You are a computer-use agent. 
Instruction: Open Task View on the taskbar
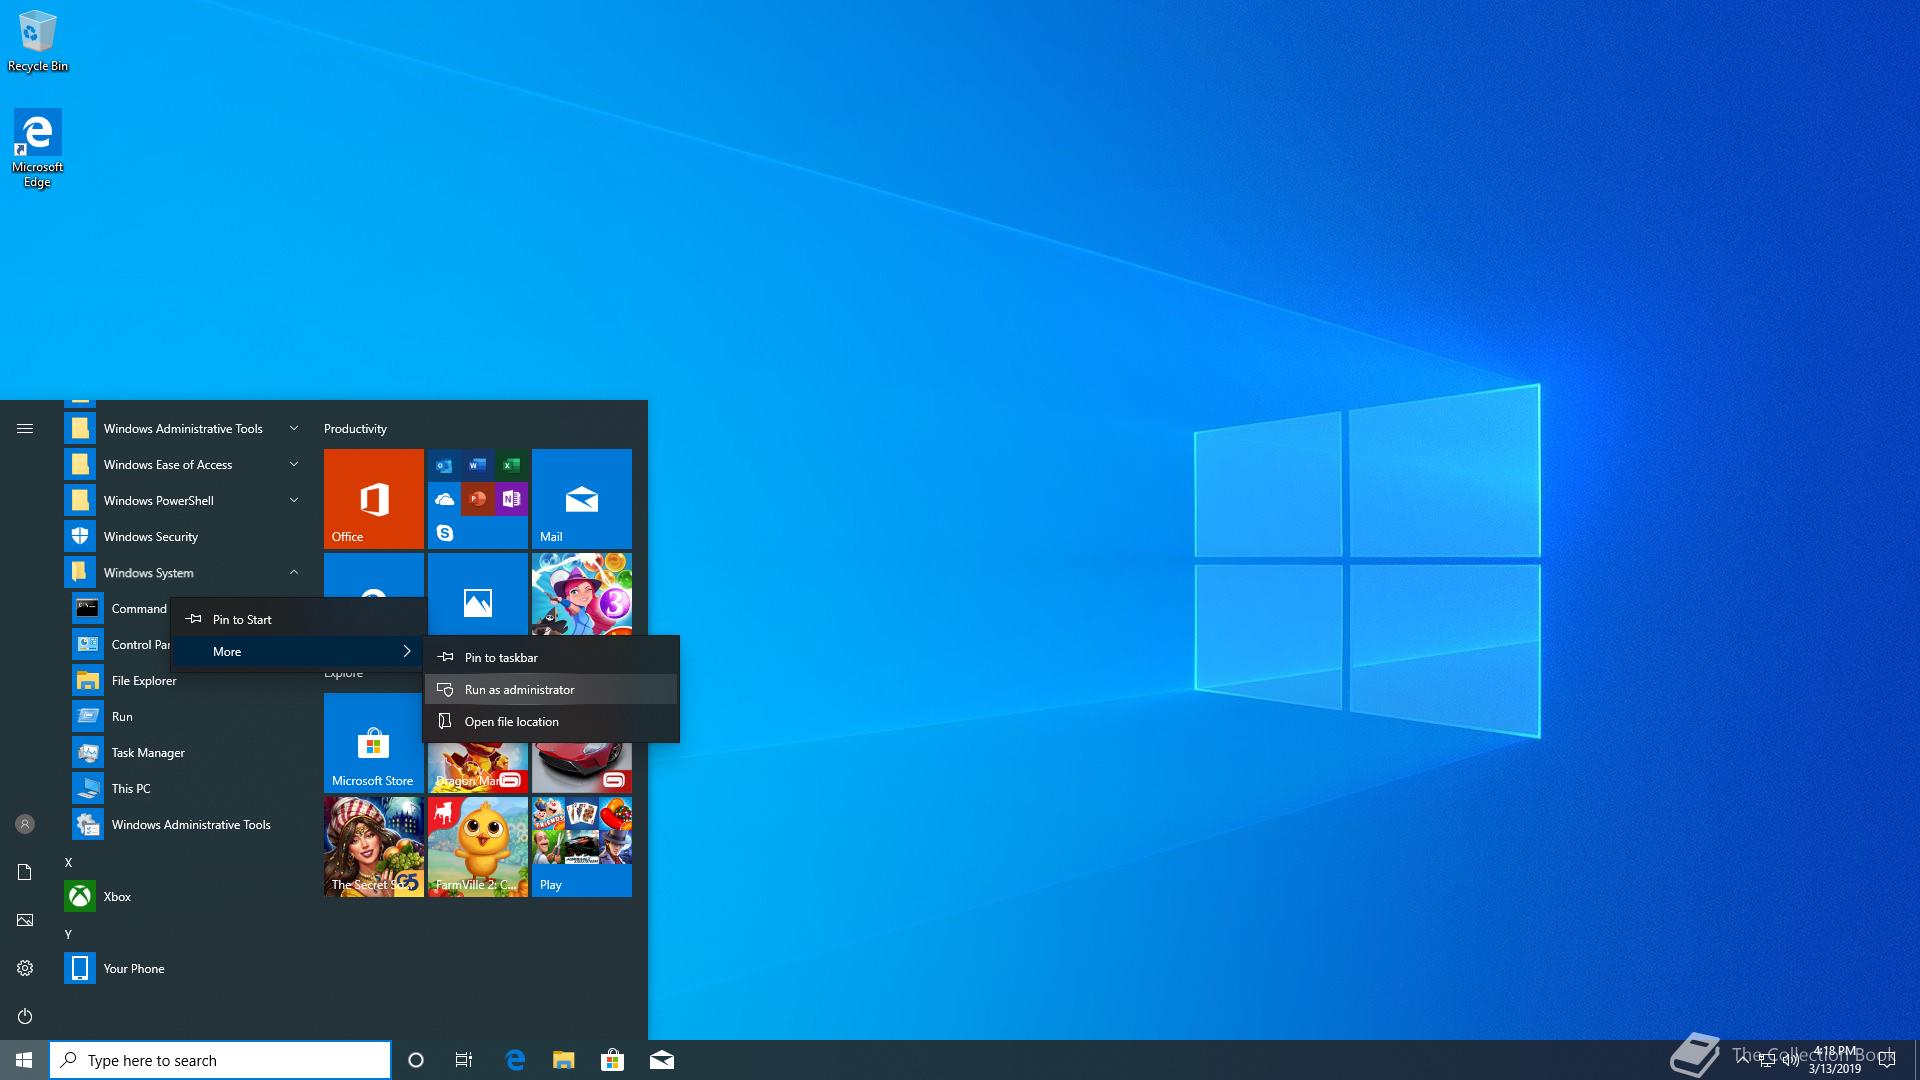[x=464, y=1060]
